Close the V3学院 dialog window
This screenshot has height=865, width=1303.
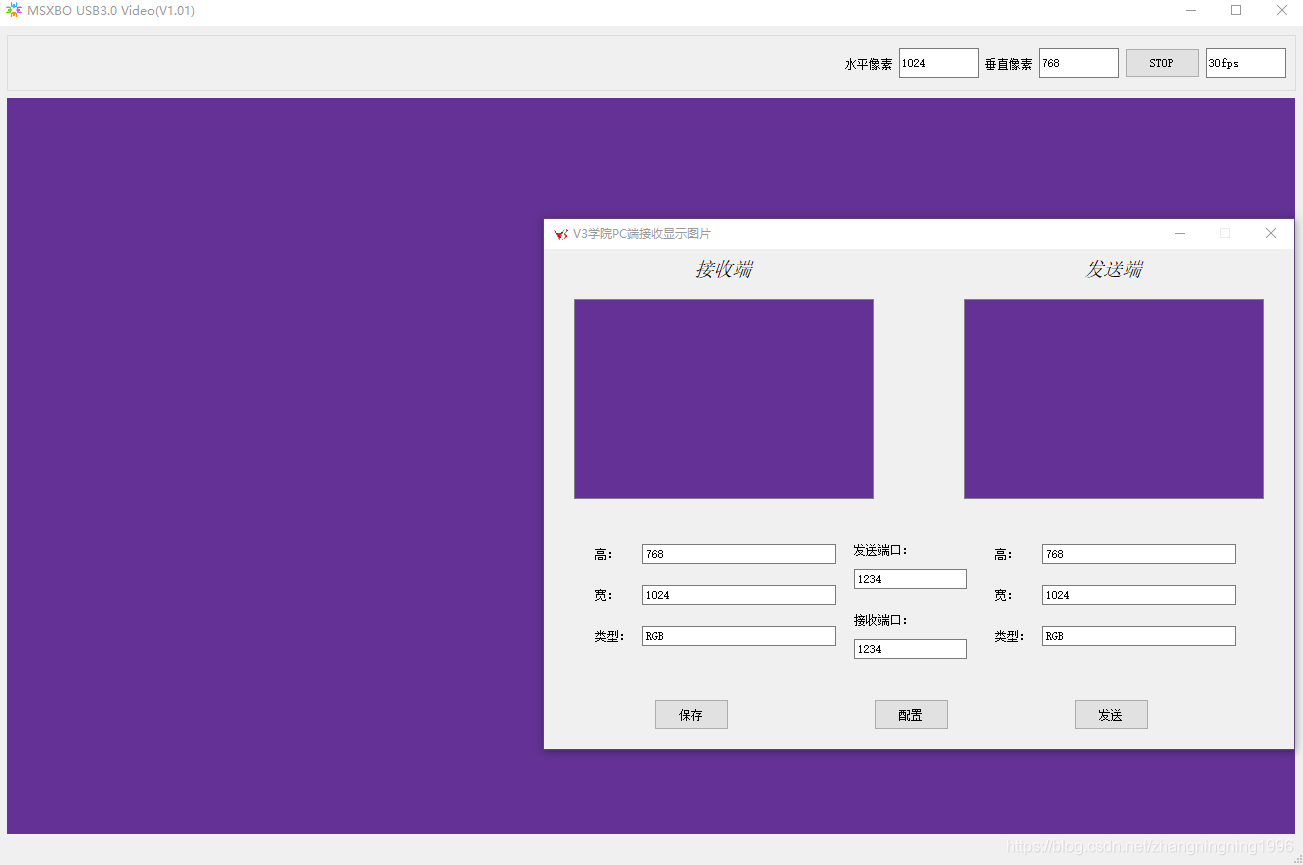pos(1271,233)
